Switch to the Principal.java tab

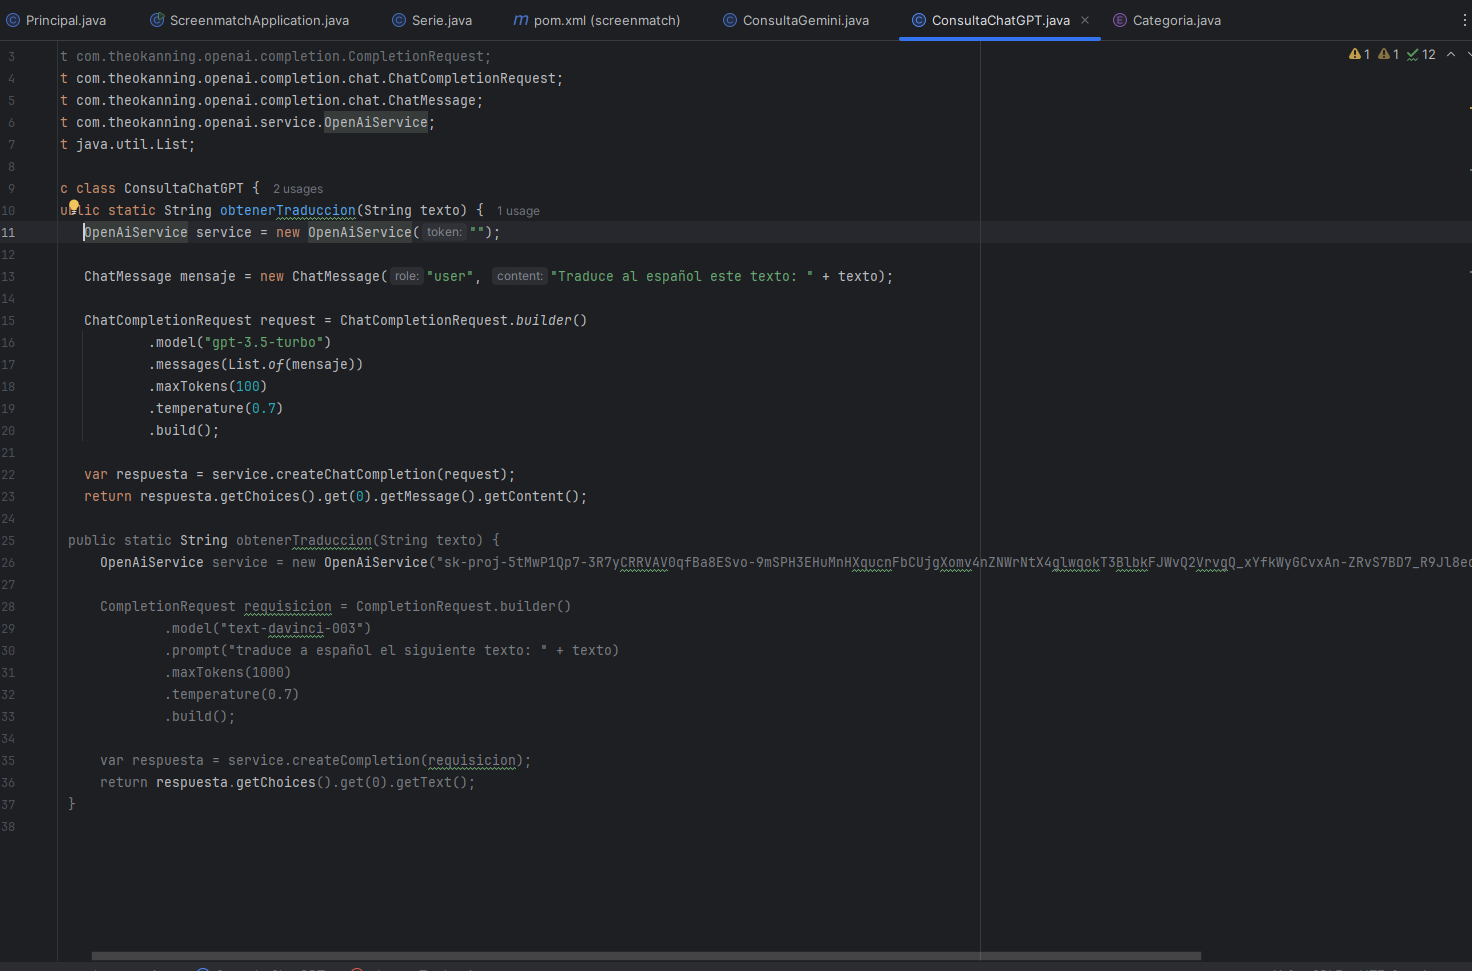(x=57, y=20)
